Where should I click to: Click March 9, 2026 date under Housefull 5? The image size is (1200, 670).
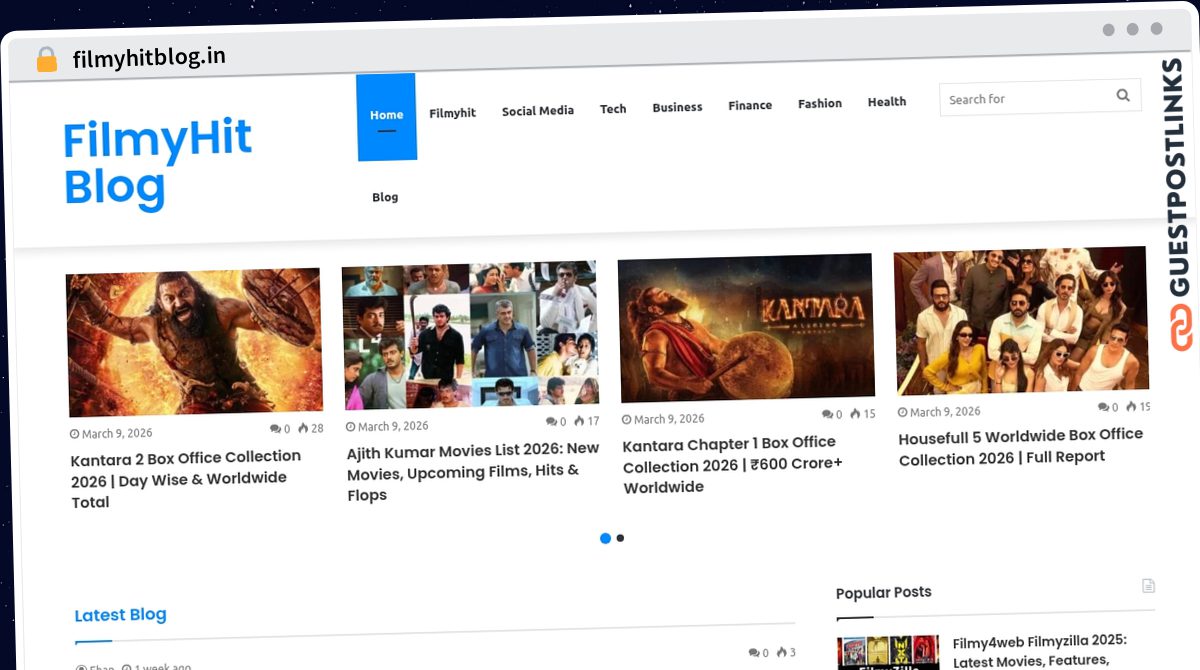[945, 411]
